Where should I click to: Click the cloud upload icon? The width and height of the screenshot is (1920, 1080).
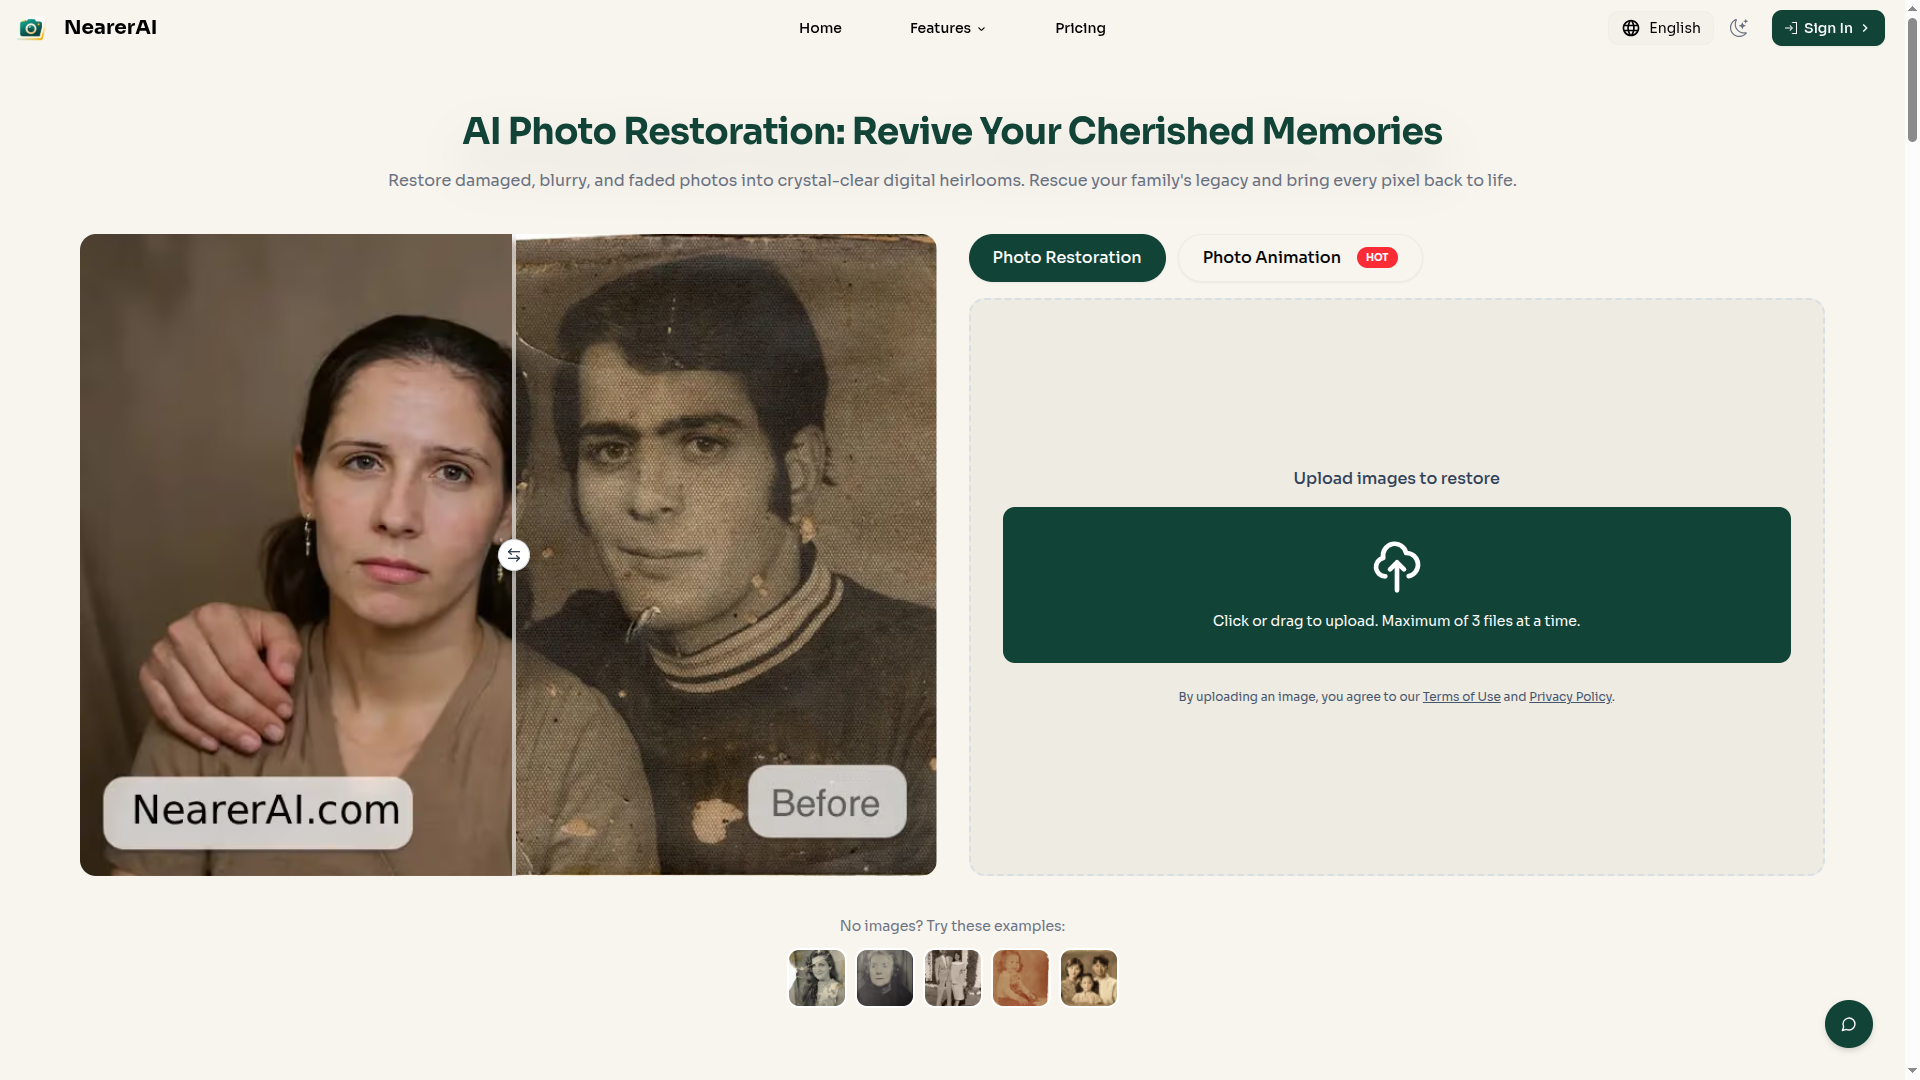[x=1396, y=566]
